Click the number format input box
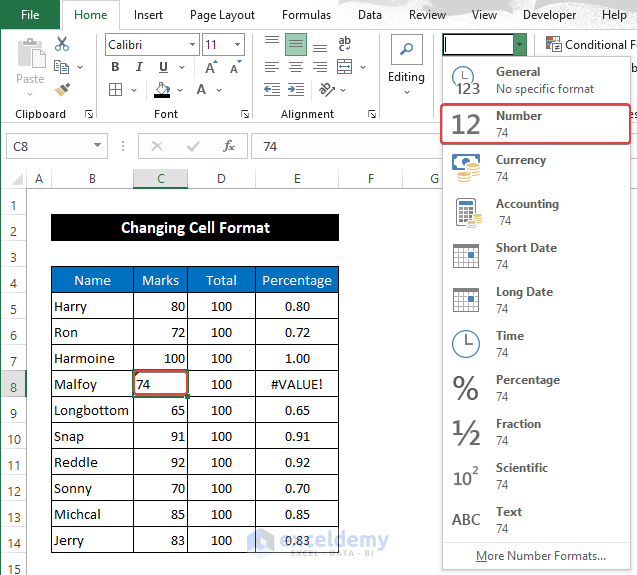 [x=478, y=44]
